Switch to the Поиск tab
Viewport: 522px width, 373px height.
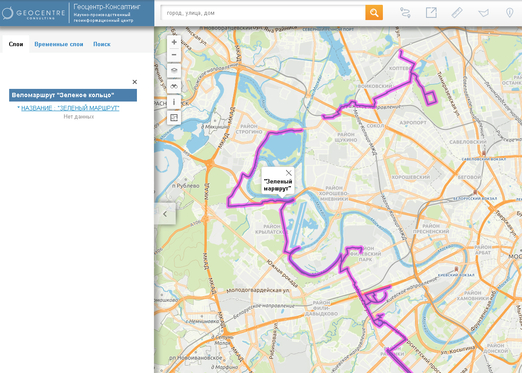tap(102, 44)
